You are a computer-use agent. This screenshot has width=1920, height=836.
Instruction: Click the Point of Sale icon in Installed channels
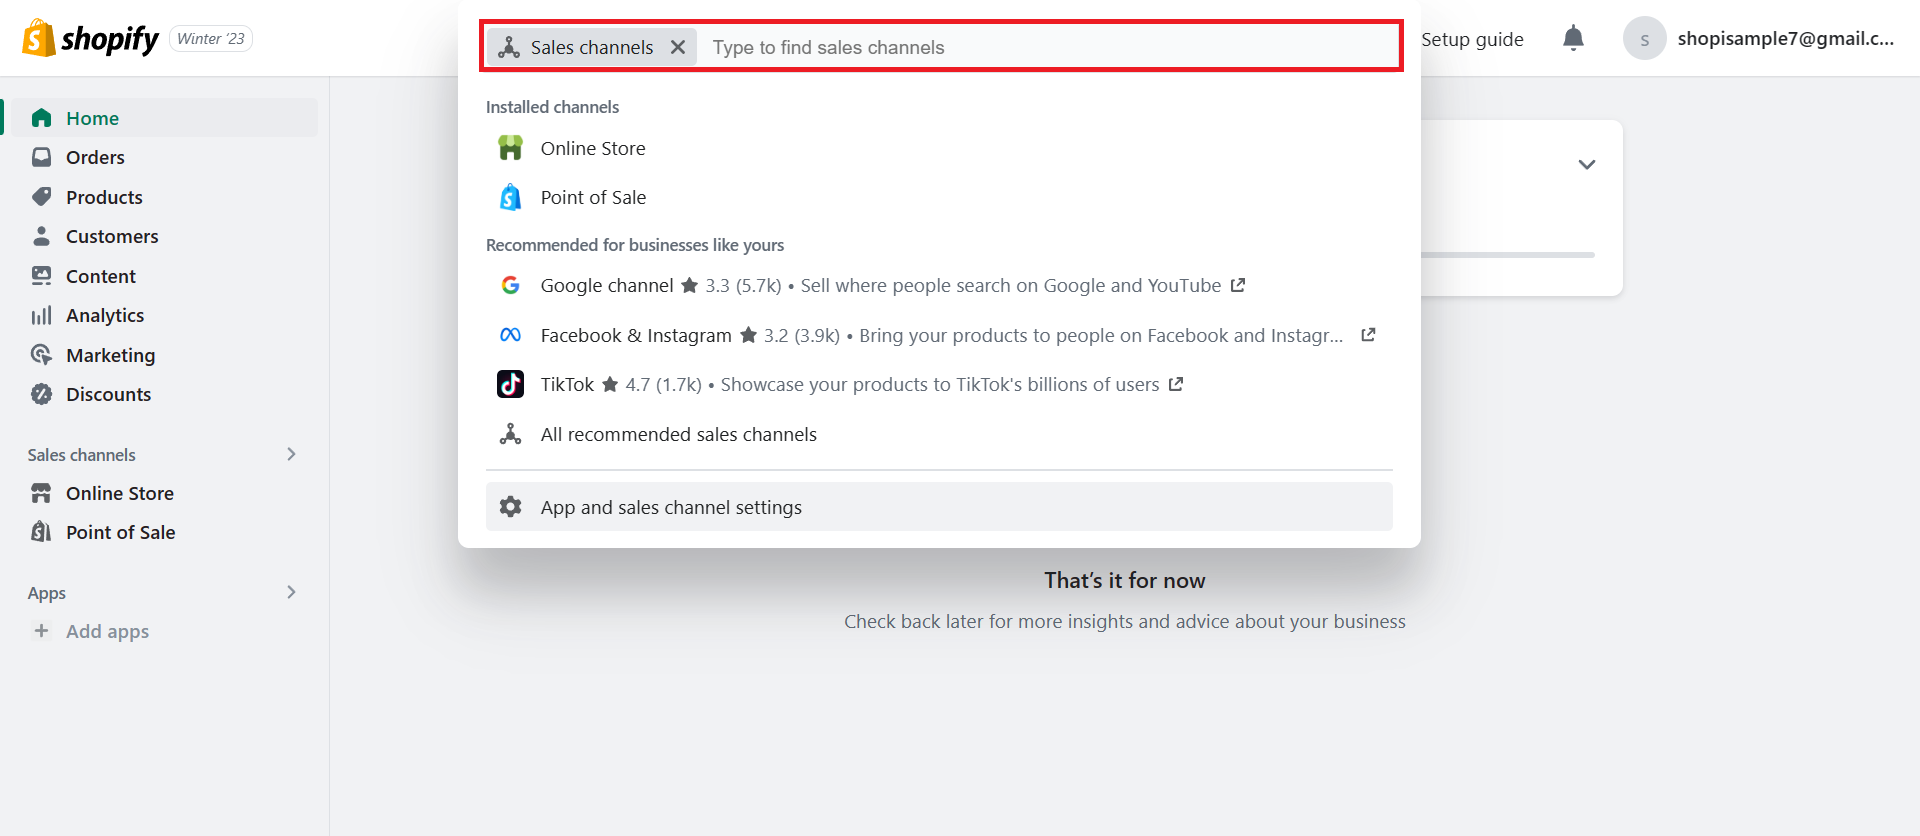pyautogui.click(x=510, y=197)
